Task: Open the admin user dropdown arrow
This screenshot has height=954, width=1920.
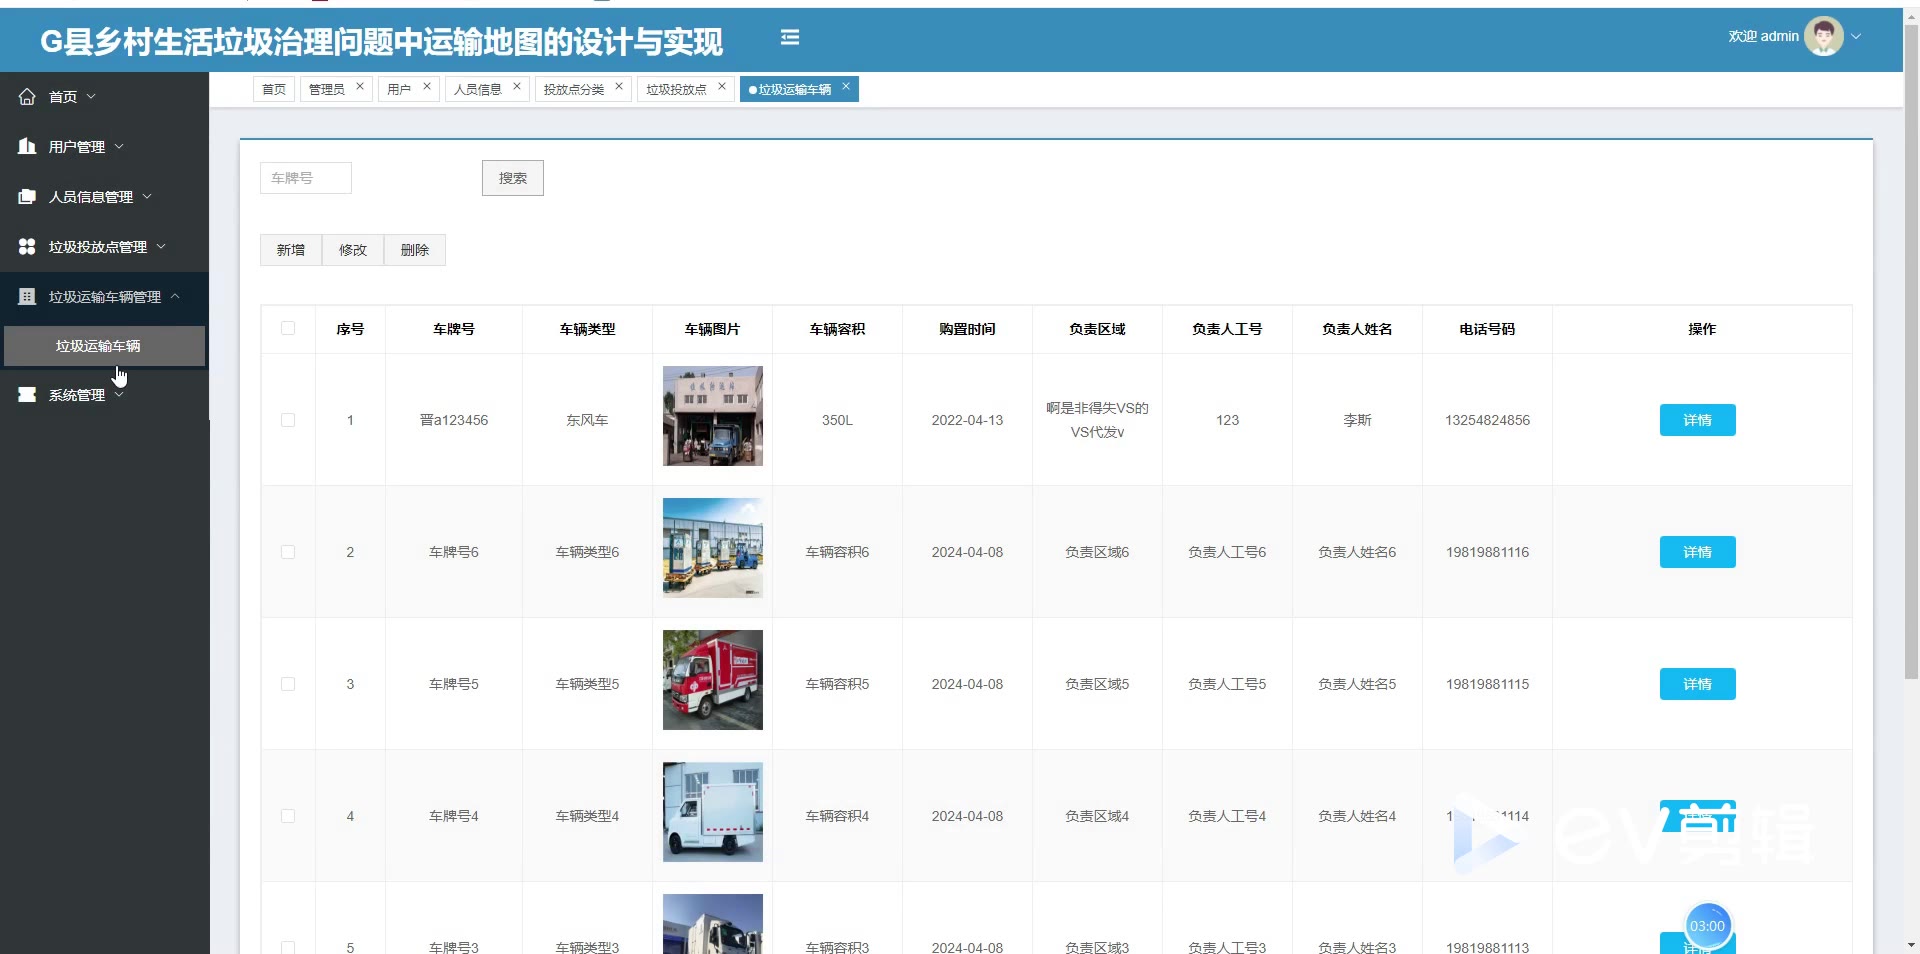Action: (x=1857, y=37)
